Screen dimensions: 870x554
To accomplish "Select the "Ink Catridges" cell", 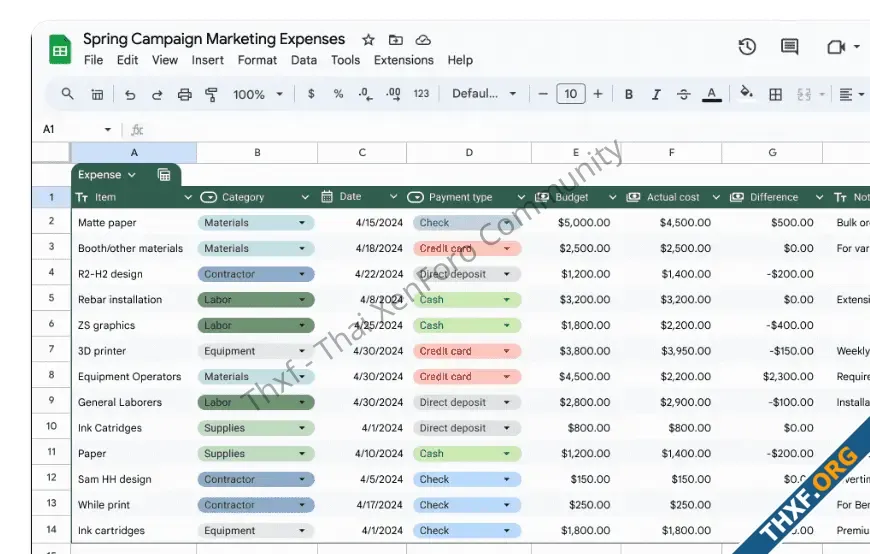I will (134, 428).
